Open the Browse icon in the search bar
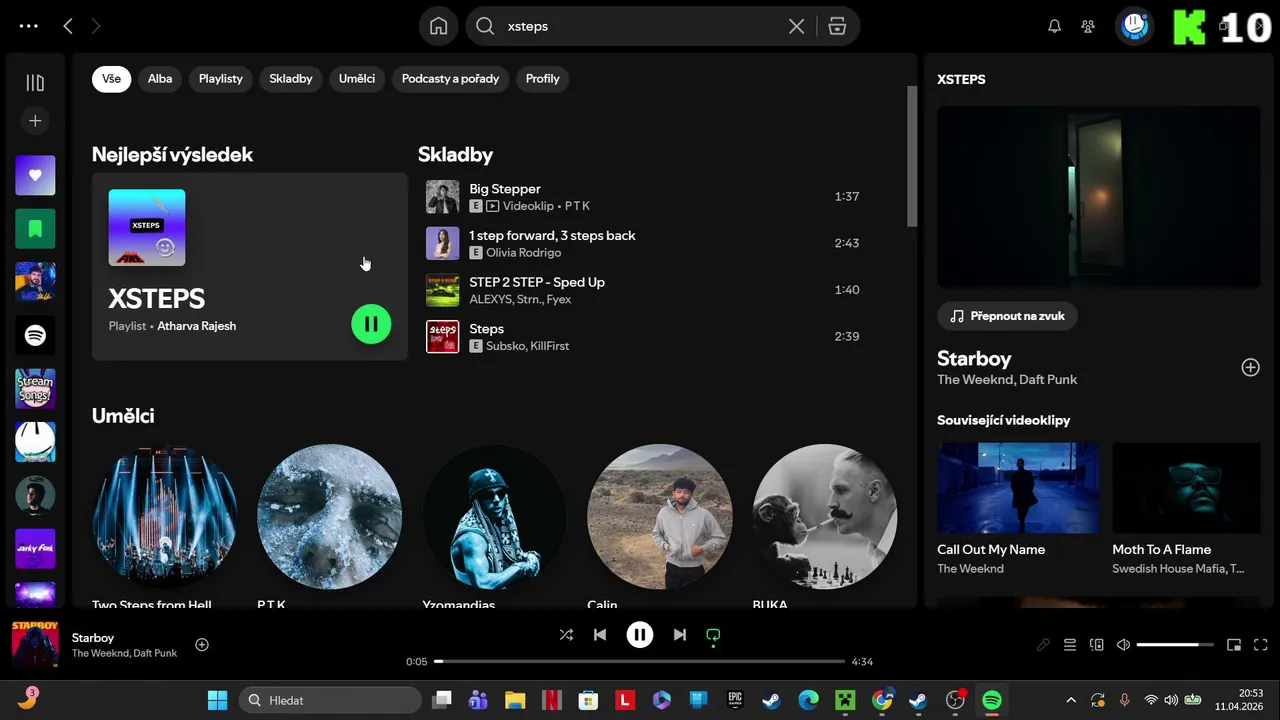 click(x=837, y=27)
